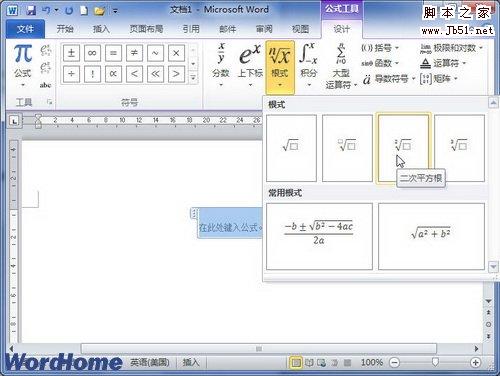The image size is (500, 376).
Task: Insert the division ÷ symbol
Action: pyautogui.click(x=71, y=74)
